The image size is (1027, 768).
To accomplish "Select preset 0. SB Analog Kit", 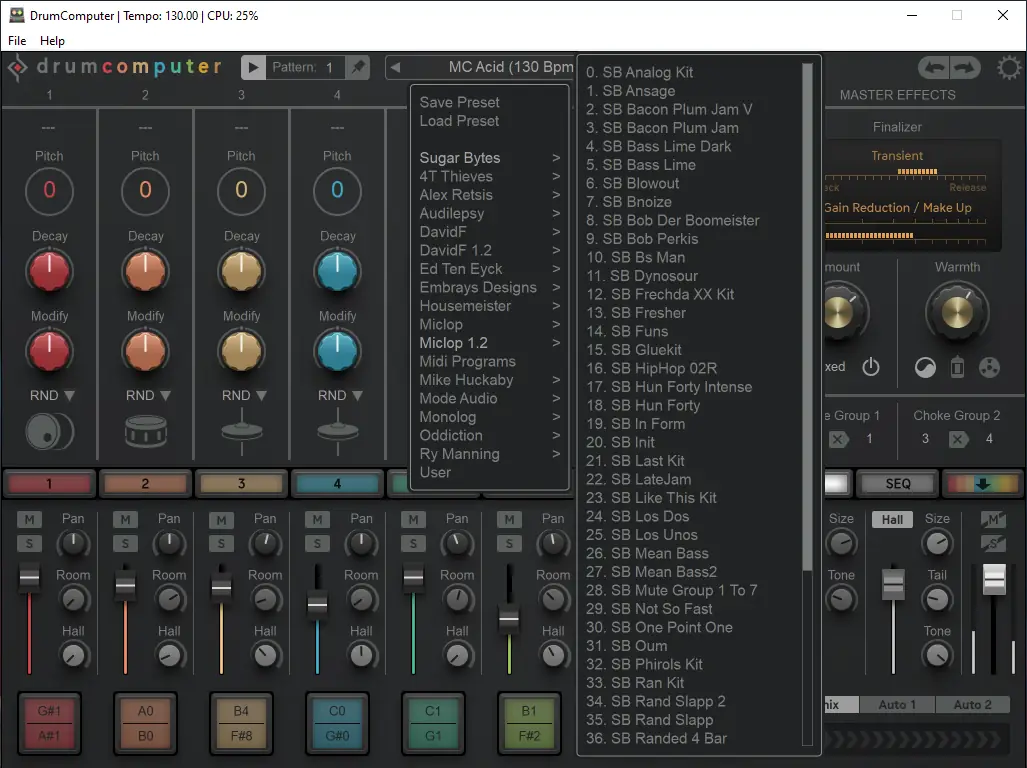I will pyautogui.click(x=639, y=72).
